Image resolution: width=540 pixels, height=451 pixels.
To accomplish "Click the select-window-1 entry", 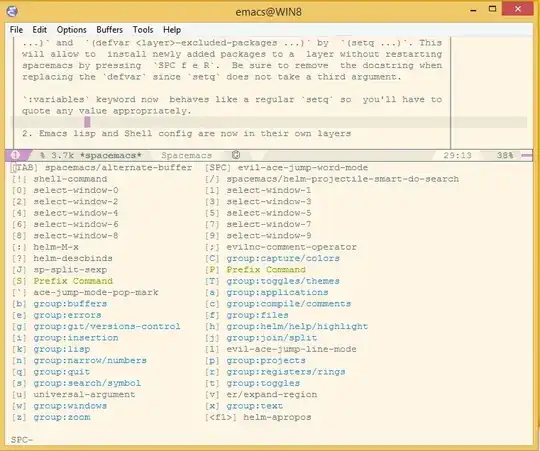I will click(269, 190).
